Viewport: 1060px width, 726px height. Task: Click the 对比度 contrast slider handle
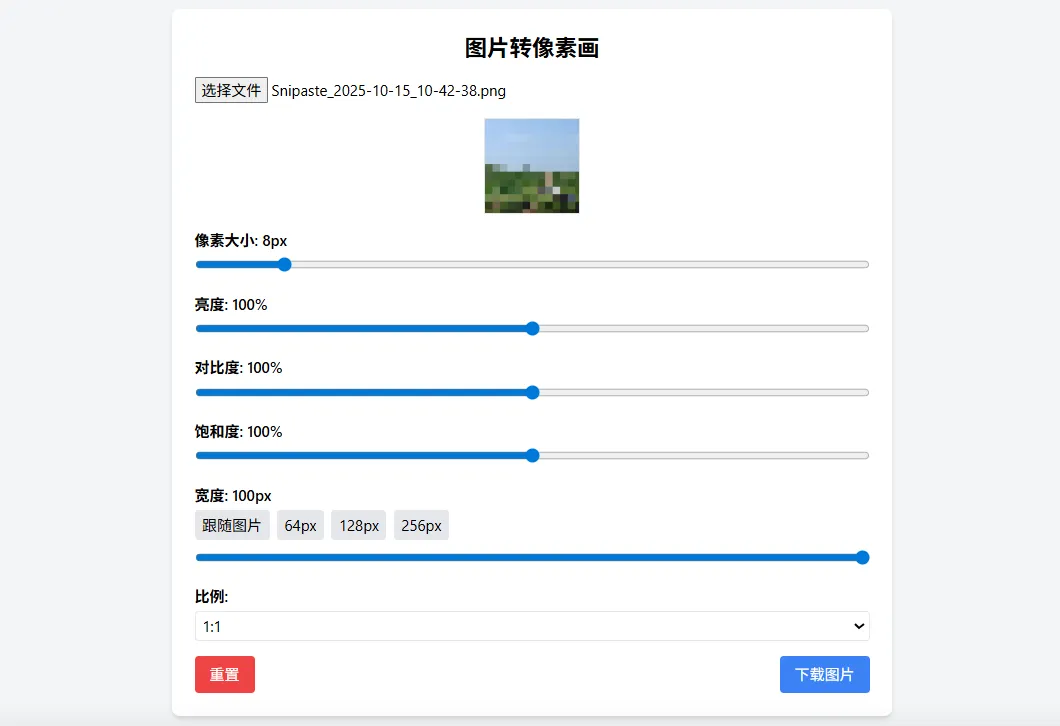pyautogui.click(x=532, y=392)
